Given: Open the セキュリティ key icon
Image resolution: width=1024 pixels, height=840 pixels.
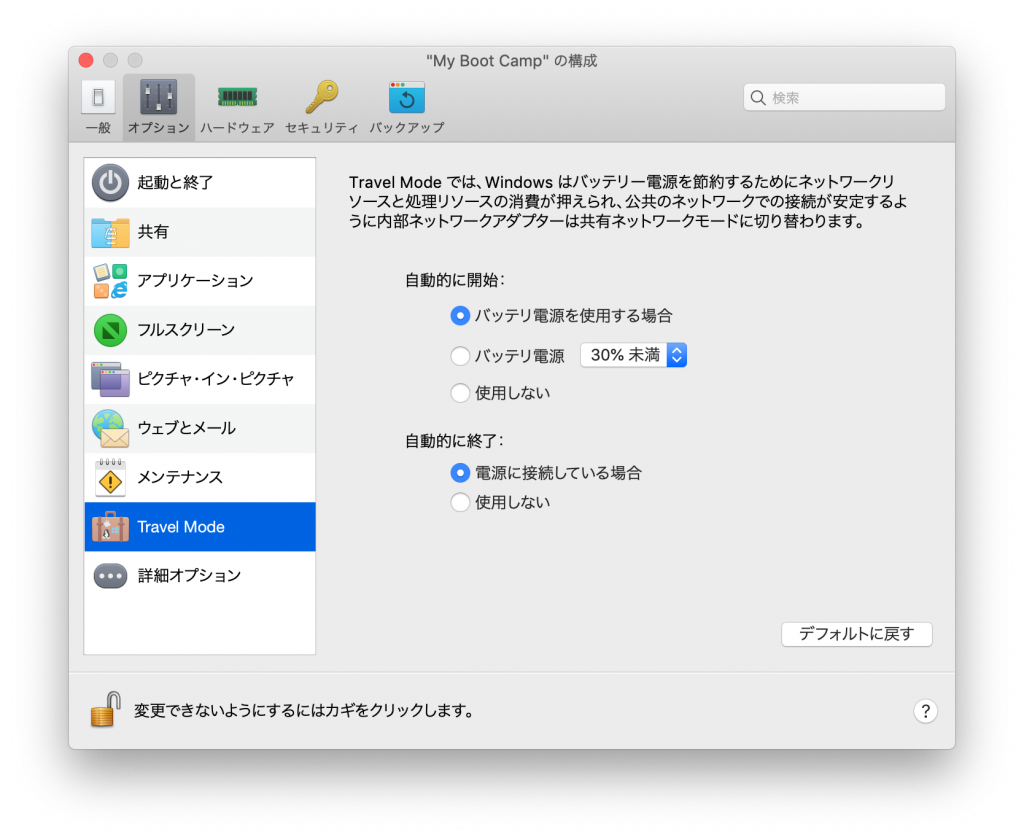Looking at the screenshot, I should coord(322,97).
